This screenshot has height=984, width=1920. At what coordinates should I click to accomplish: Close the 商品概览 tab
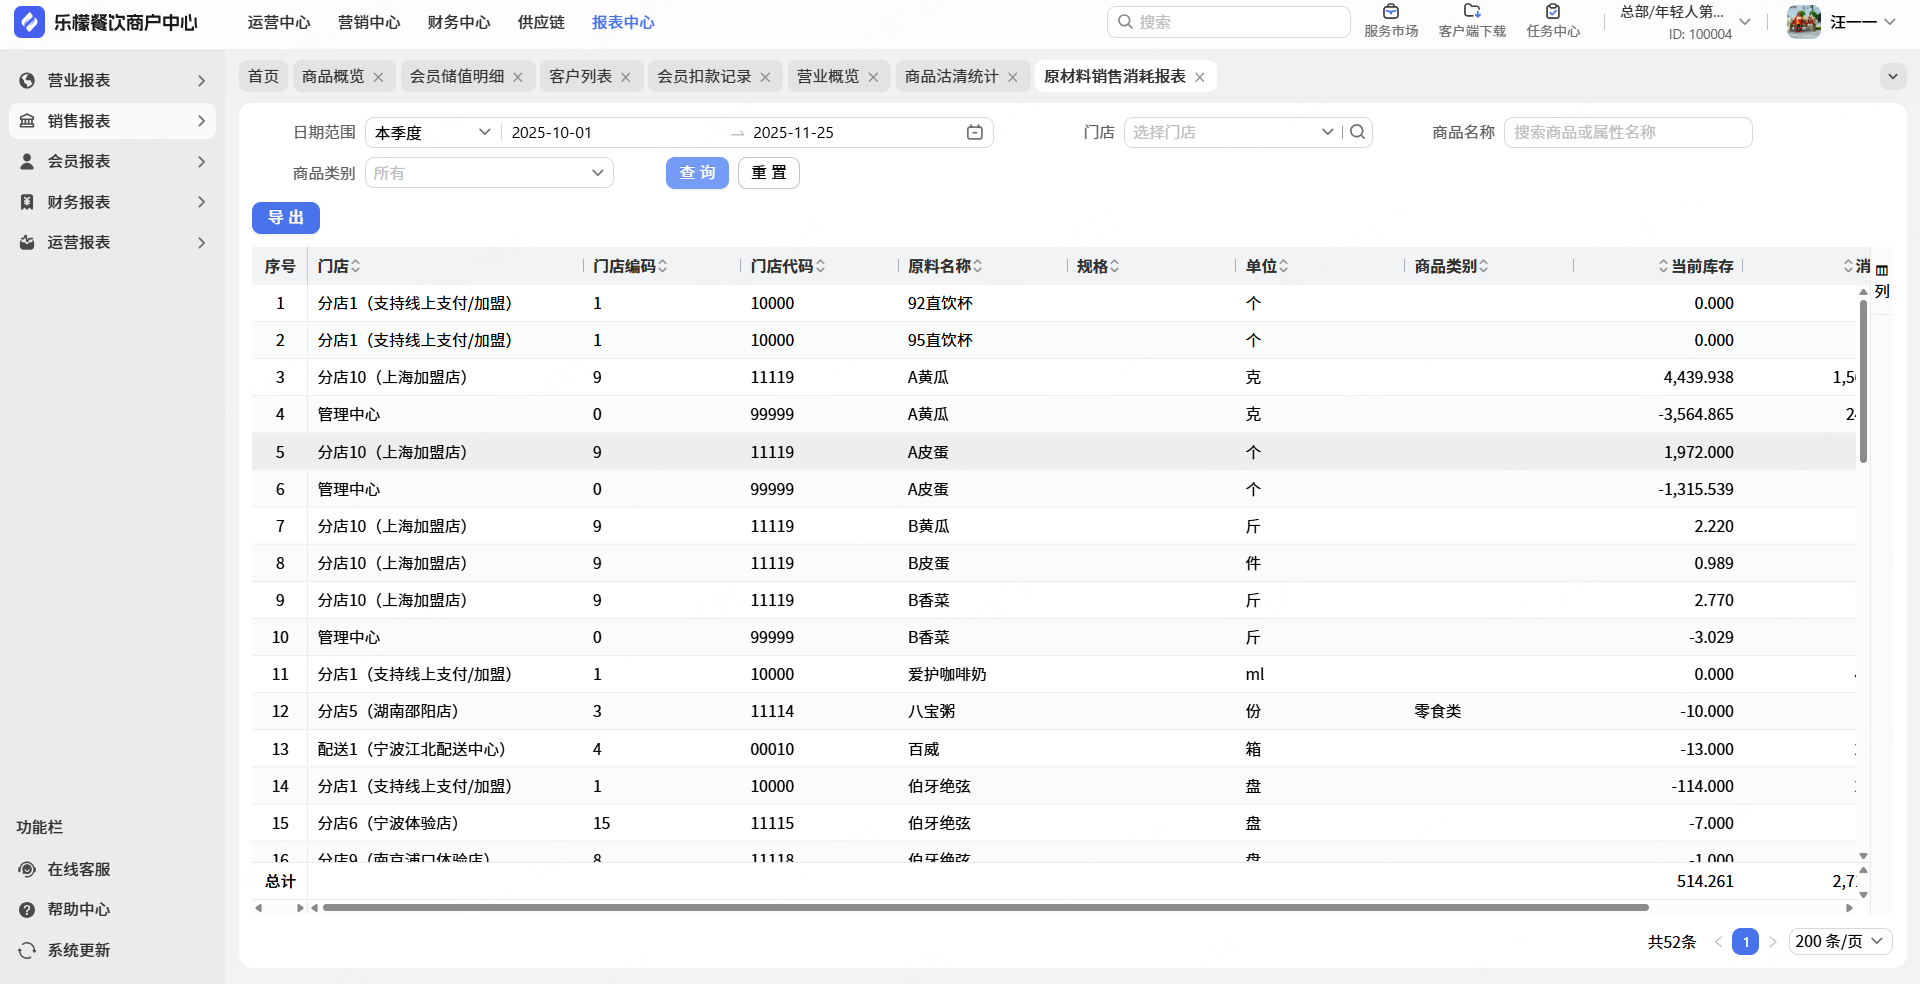[x=378, y=77]
